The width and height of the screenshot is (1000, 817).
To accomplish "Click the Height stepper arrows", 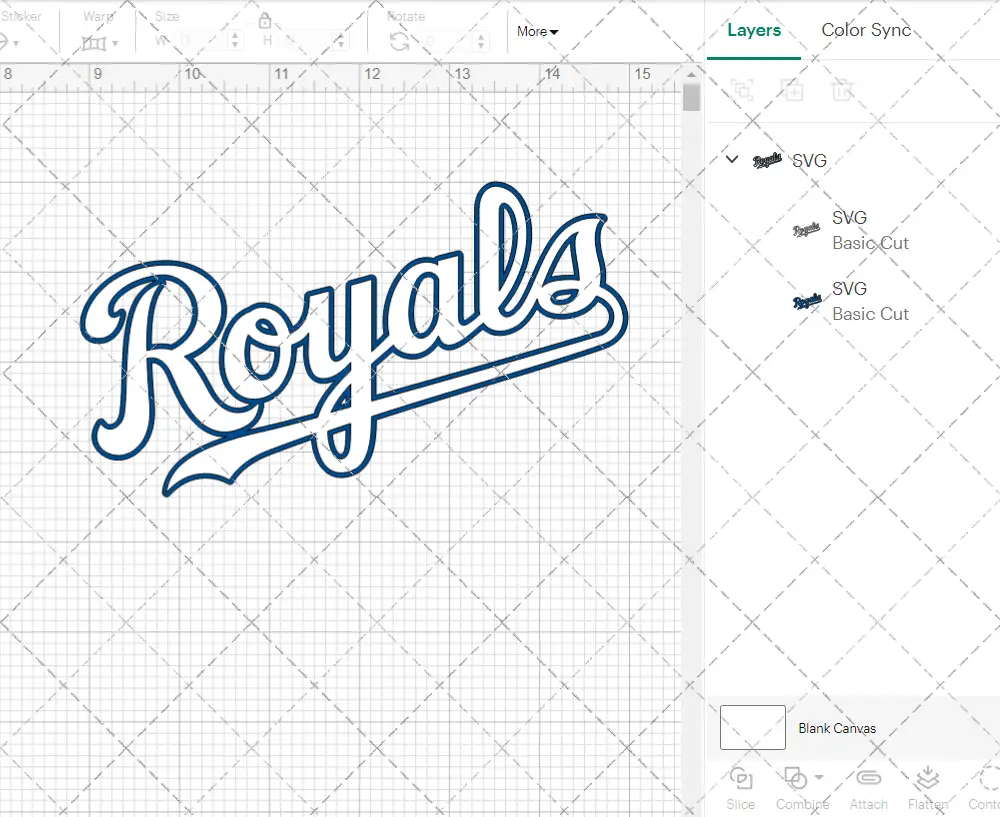I will tap(341, 41).
